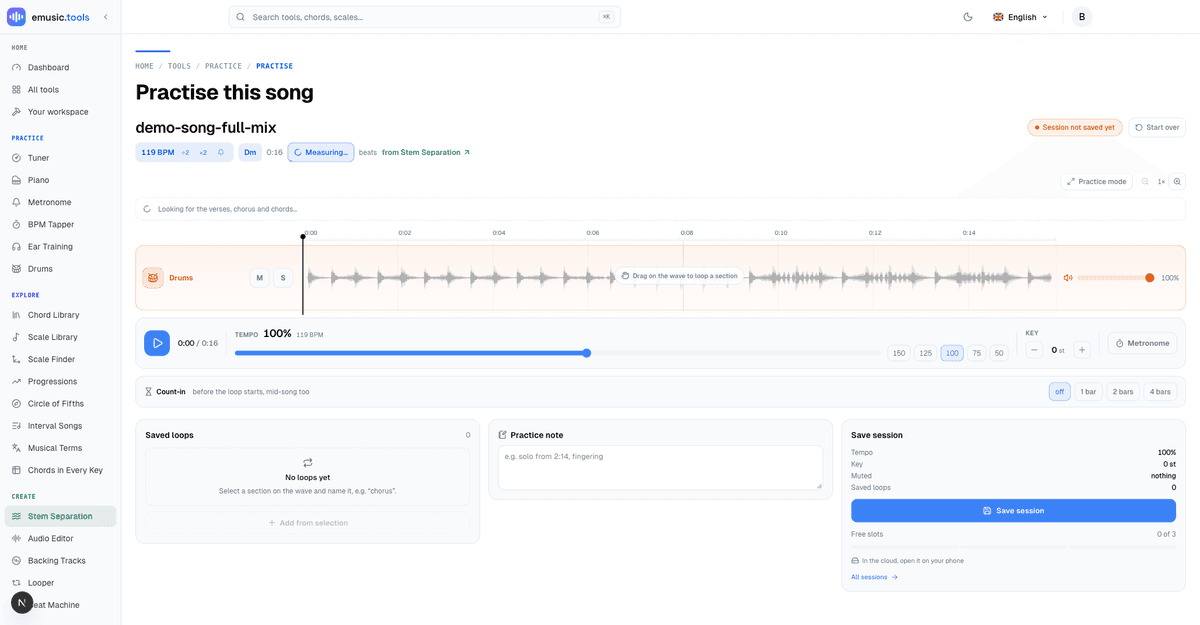Mute the Drums track with M
Viewport: 1200px width, 625px height.
click(260, 278)
